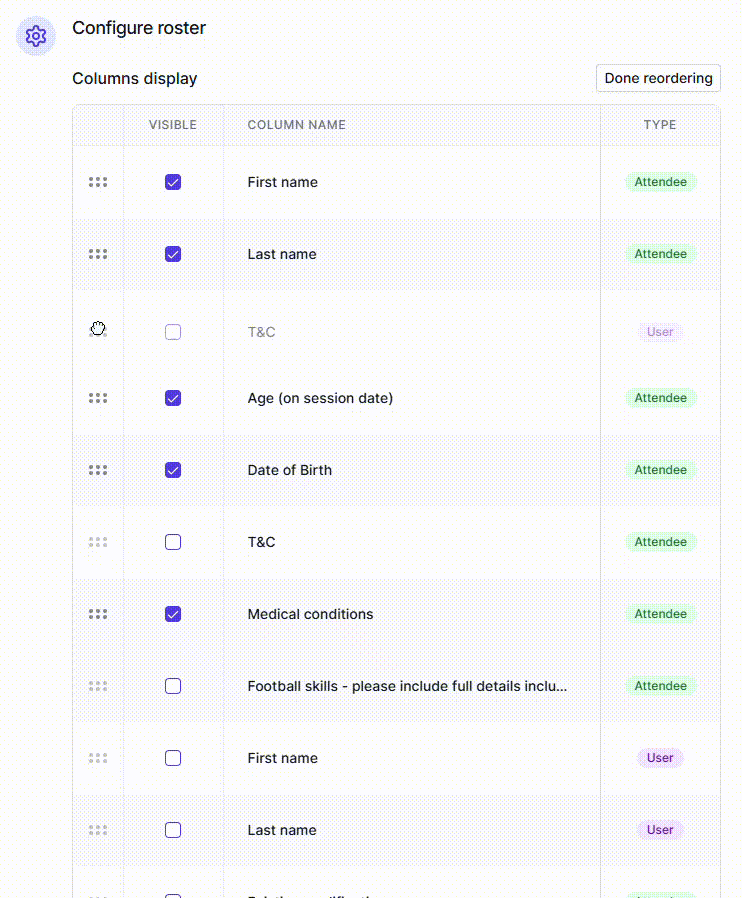The width and height of the screenshot is (742, 898).
Task: Click the Age (on session date) drag handle
Action: click(98, 398)
